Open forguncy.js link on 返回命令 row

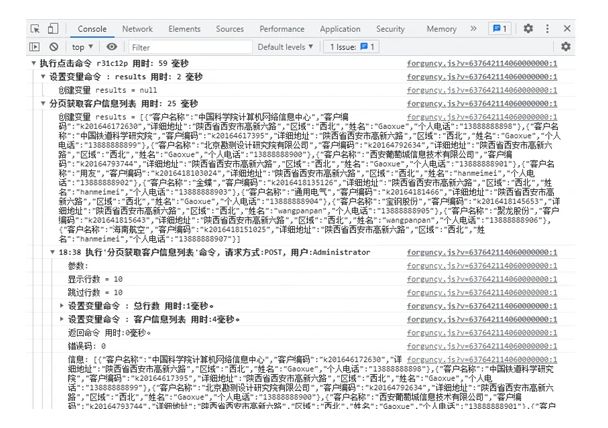coord(482,333)
